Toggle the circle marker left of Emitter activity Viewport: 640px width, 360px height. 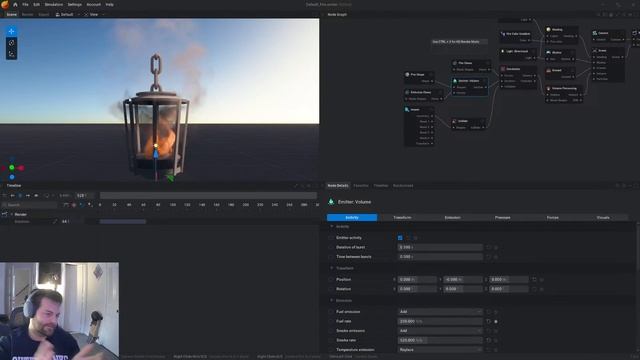point(331,238)
